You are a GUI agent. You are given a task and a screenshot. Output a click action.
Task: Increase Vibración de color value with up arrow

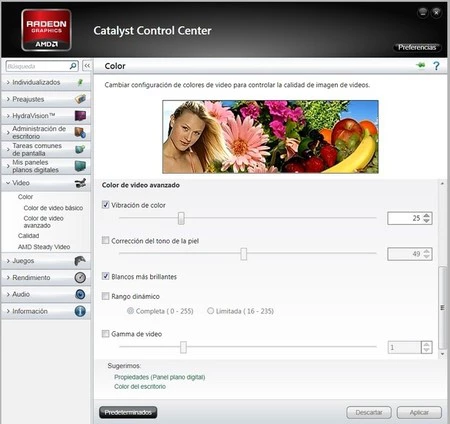tap(427, 215)
